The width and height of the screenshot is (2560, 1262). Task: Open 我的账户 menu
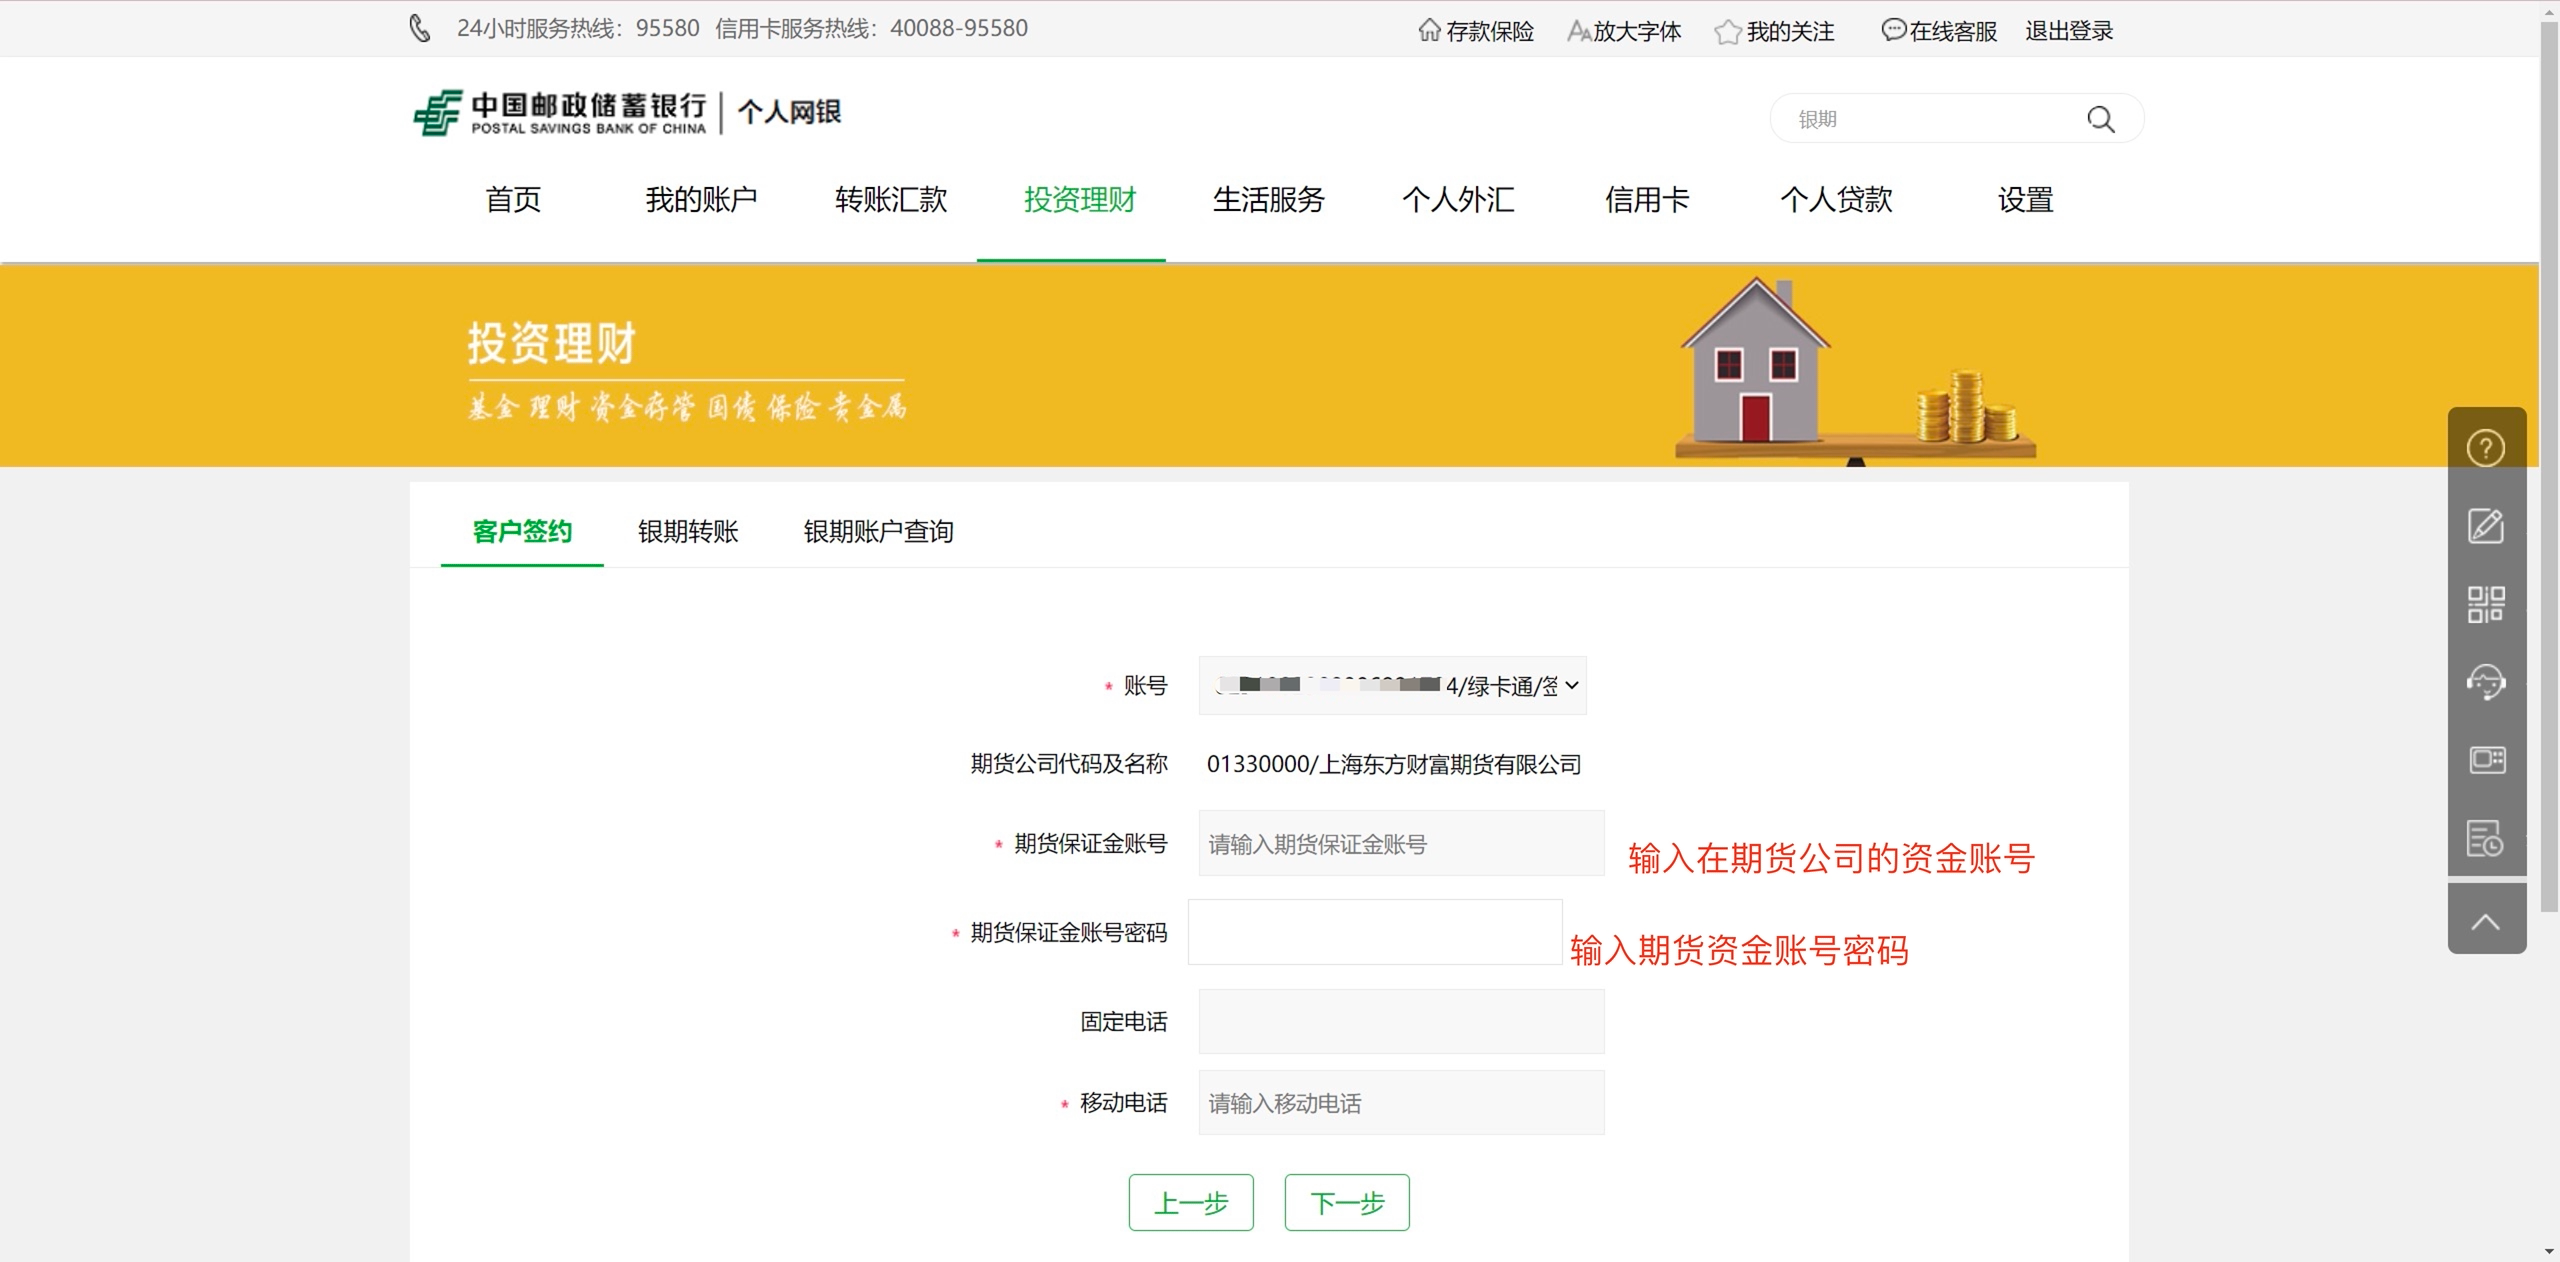pos(701,200)
